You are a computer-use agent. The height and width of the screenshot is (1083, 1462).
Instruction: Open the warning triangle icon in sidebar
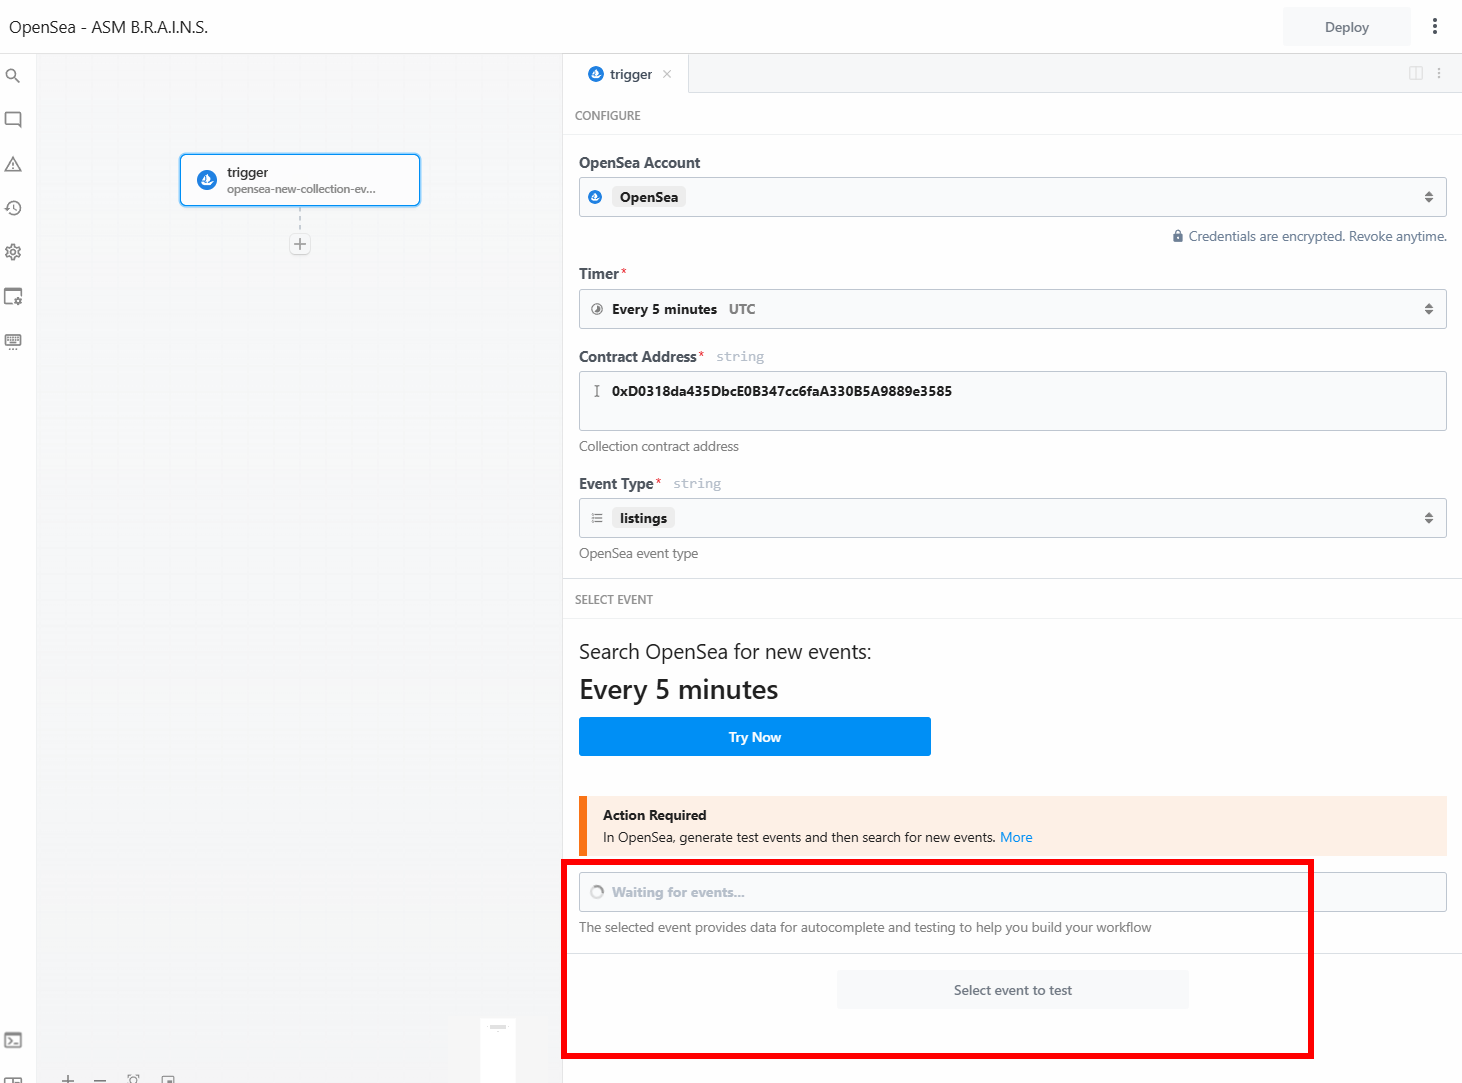[x=13, y=164]
